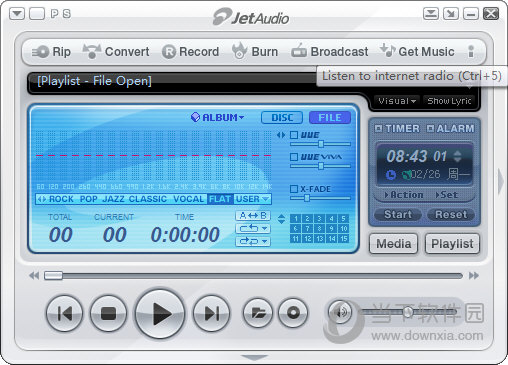Select FLAT equalizer preset

[220, 199]
